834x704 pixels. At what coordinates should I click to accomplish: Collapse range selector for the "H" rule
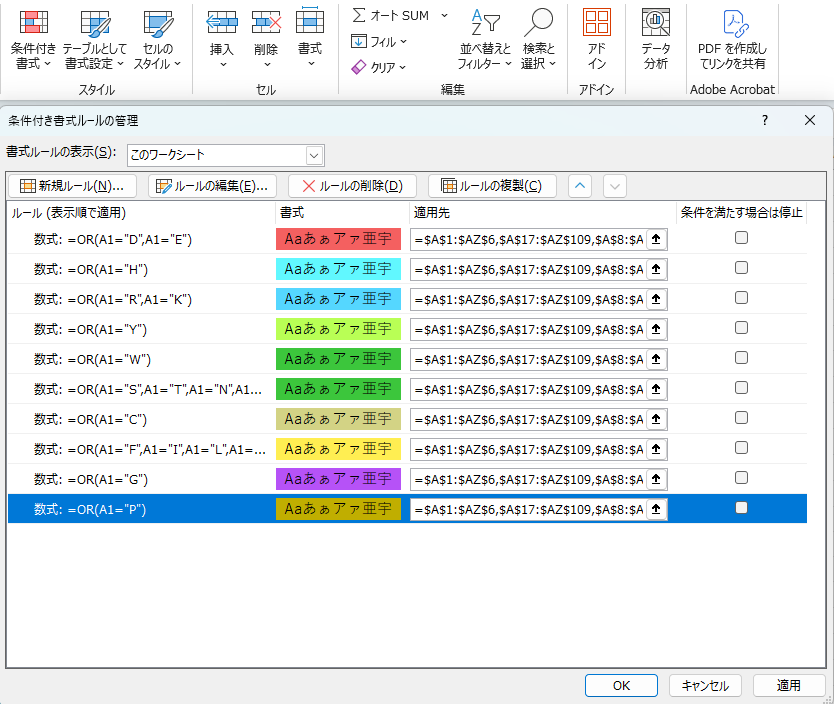pyautogui.click(x=656, y=270)
